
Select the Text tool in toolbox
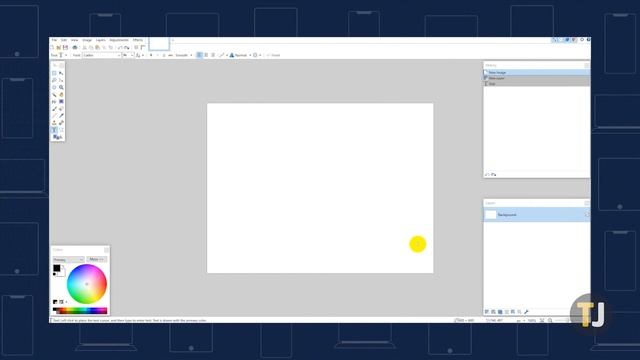coord(54,130)
